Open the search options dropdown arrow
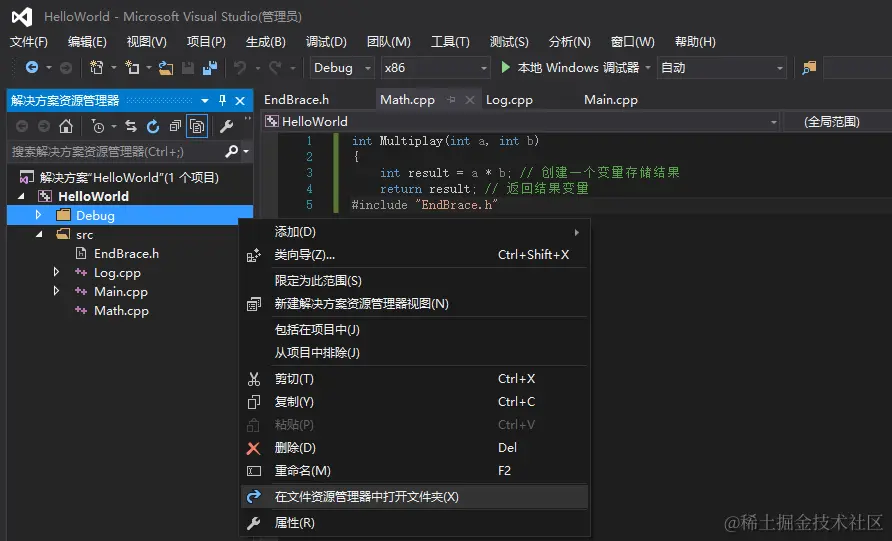 [x=246, y=151]
